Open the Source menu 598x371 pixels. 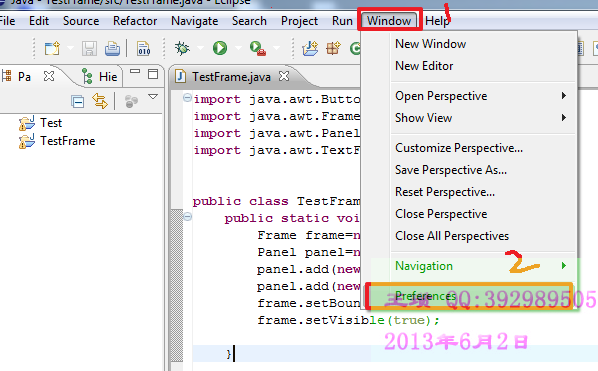[x=81, y=21]
